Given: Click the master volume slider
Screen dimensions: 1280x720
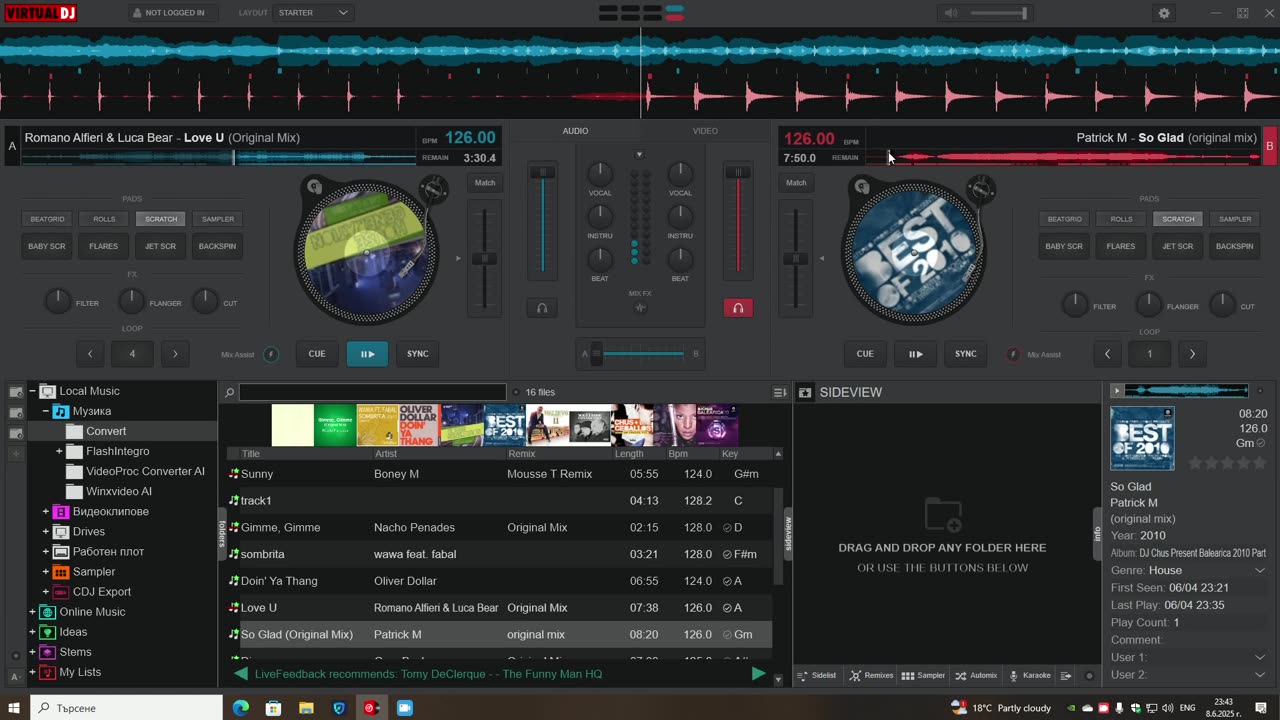Looking at the screenshot, I should (x=998, y=13).
